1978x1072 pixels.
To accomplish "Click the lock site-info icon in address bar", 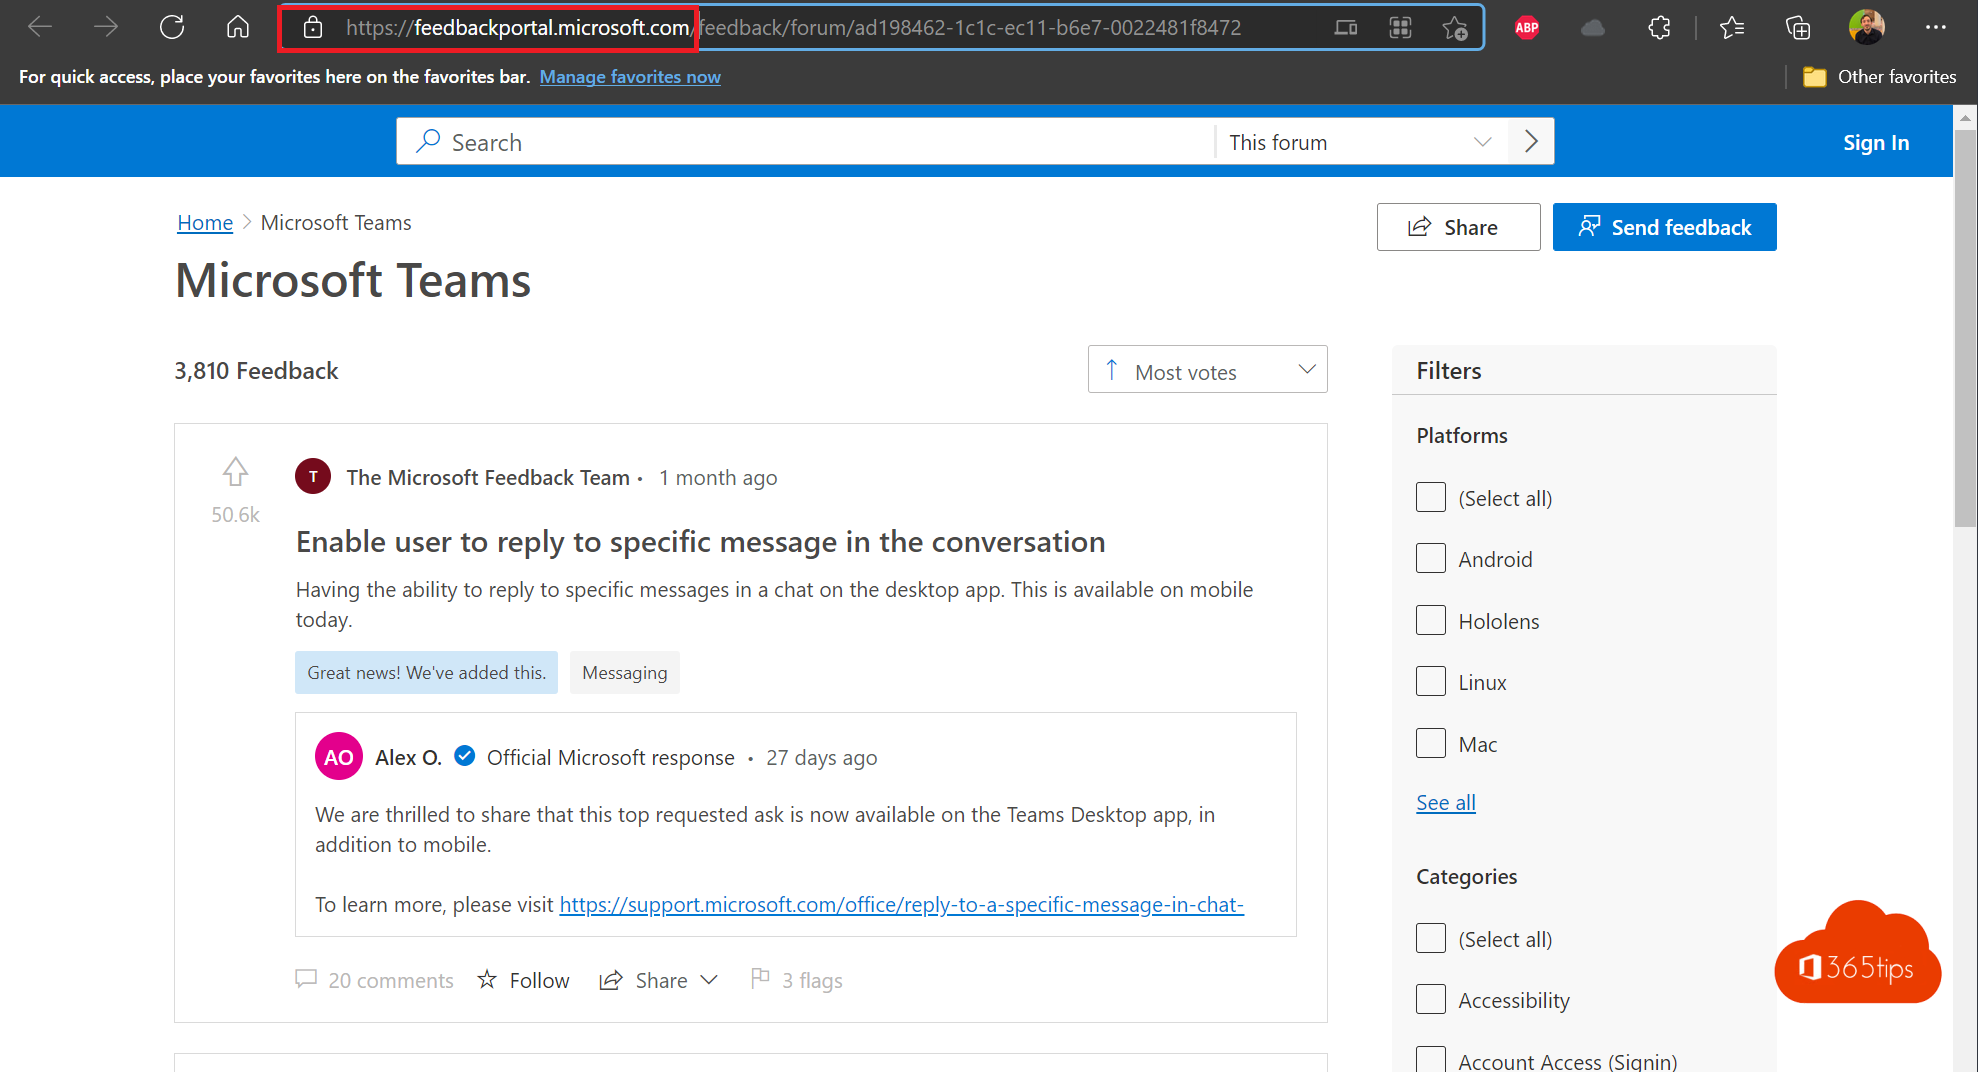I will coord(313,28).
